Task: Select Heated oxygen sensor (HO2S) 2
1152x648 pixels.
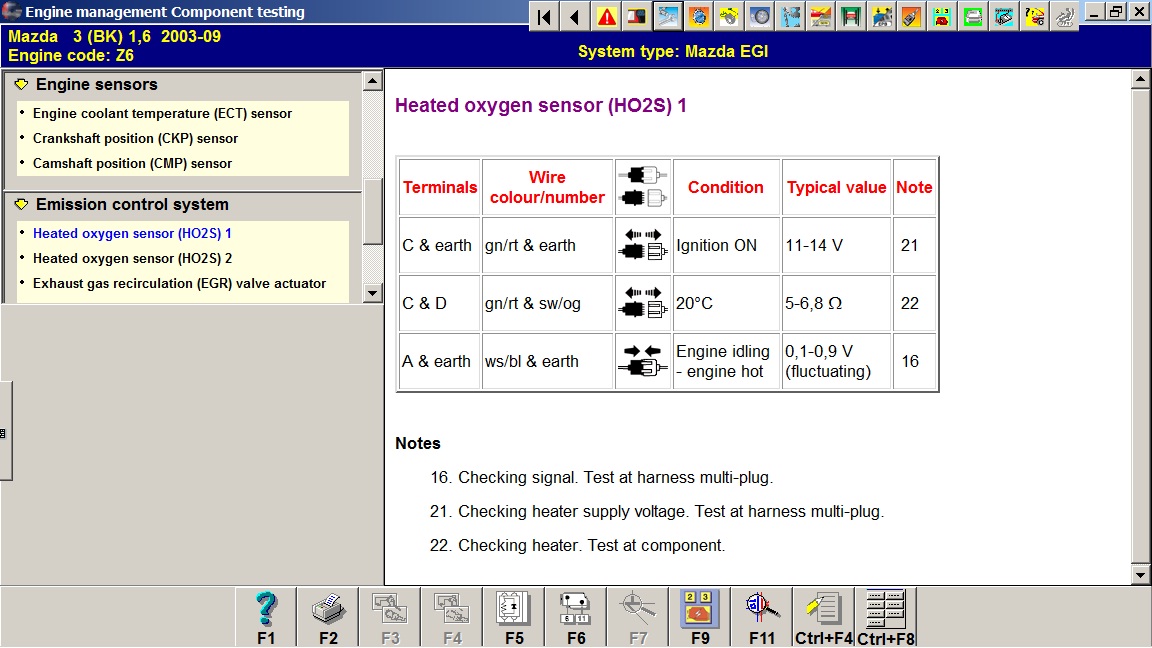Action: pos(132,259)
